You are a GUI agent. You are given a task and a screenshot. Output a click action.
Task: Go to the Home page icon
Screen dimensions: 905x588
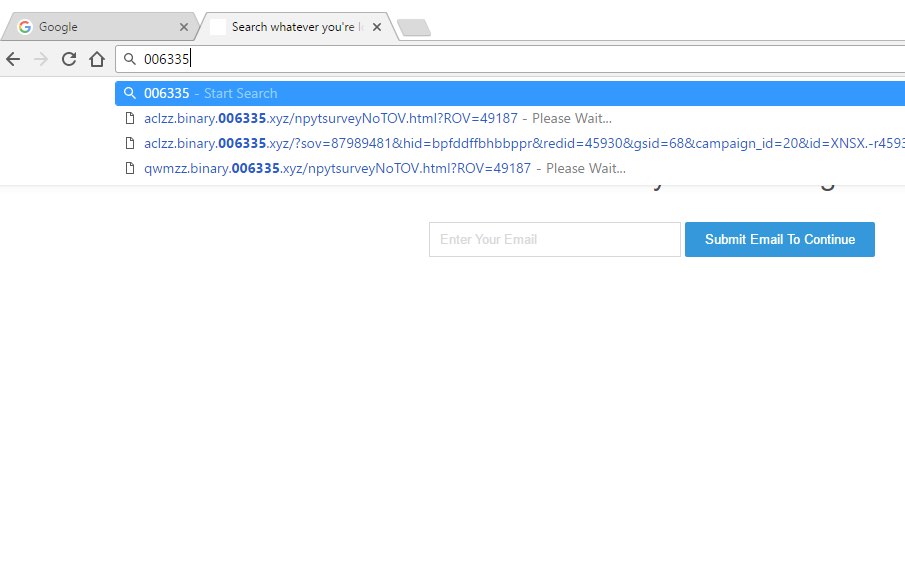[x=97, y=59]
